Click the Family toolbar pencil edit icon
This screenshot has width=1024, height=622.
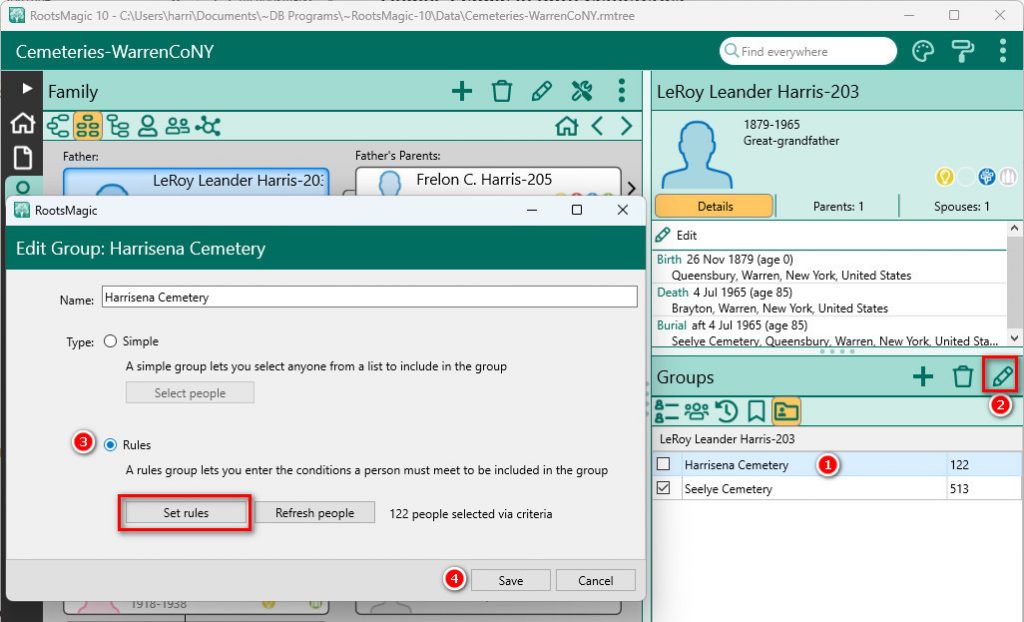[541, 91]
